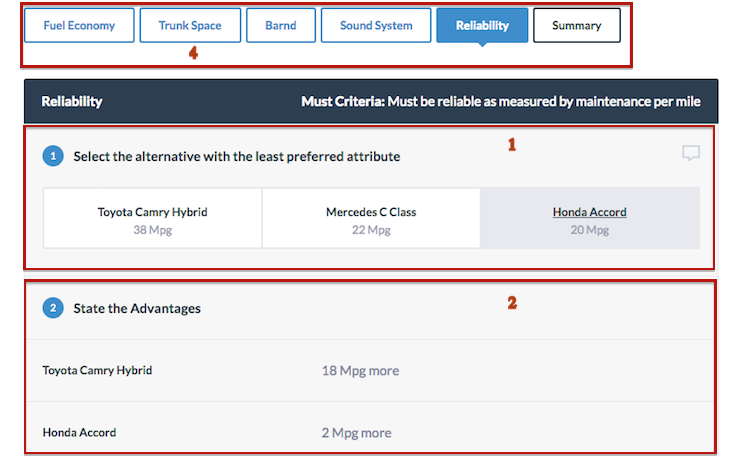Select Toyota Camry Hybrid row in advantages

(x=370, y=371)
